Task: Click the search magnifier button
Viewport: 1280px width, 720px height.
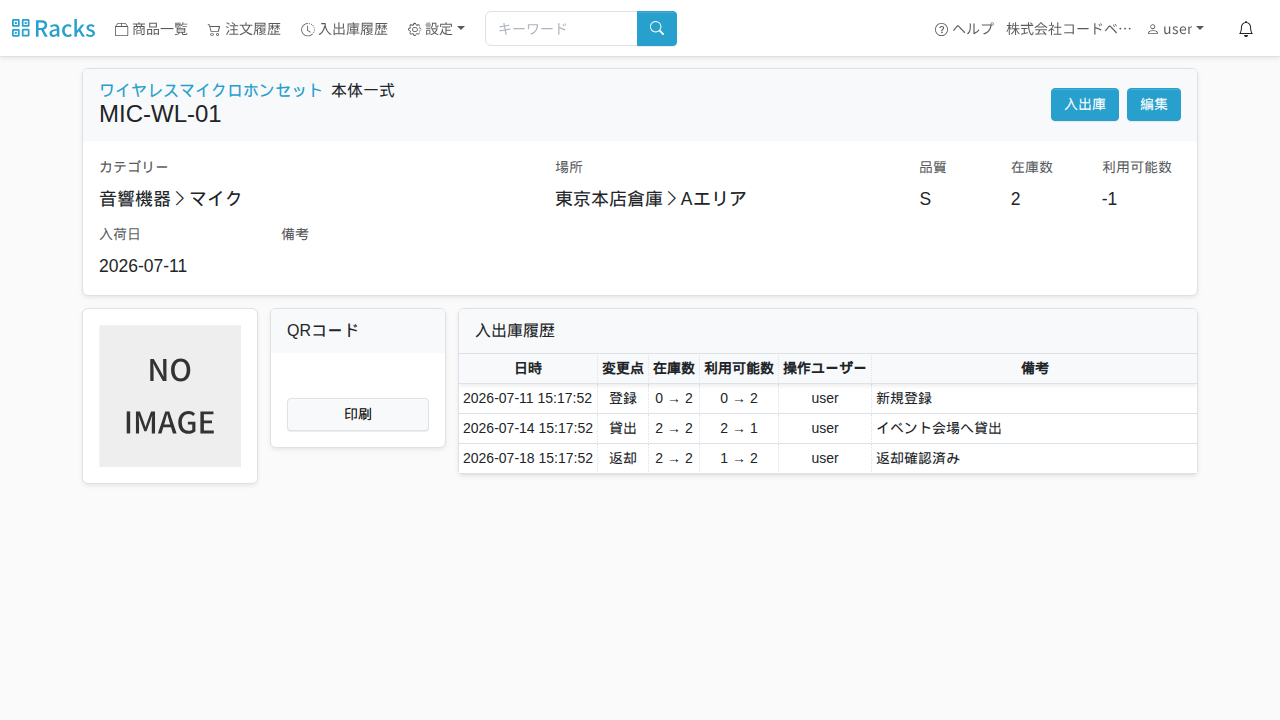Action: tap(657, 28)
